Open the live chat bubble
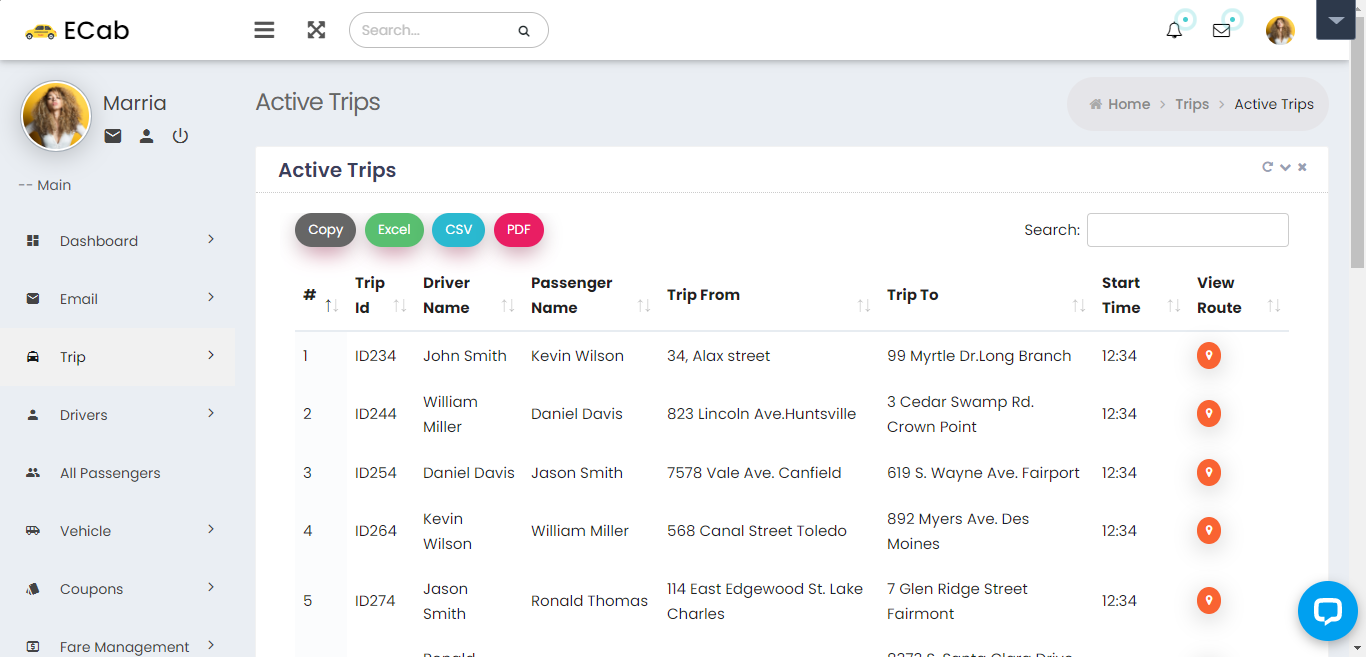Screen dimensions: 1366x657 coord(1327,610)
